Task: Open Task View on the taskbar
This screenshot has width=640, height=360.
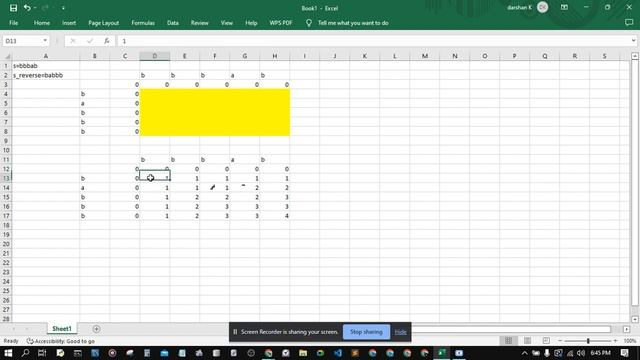Action: tap(42, 353)
